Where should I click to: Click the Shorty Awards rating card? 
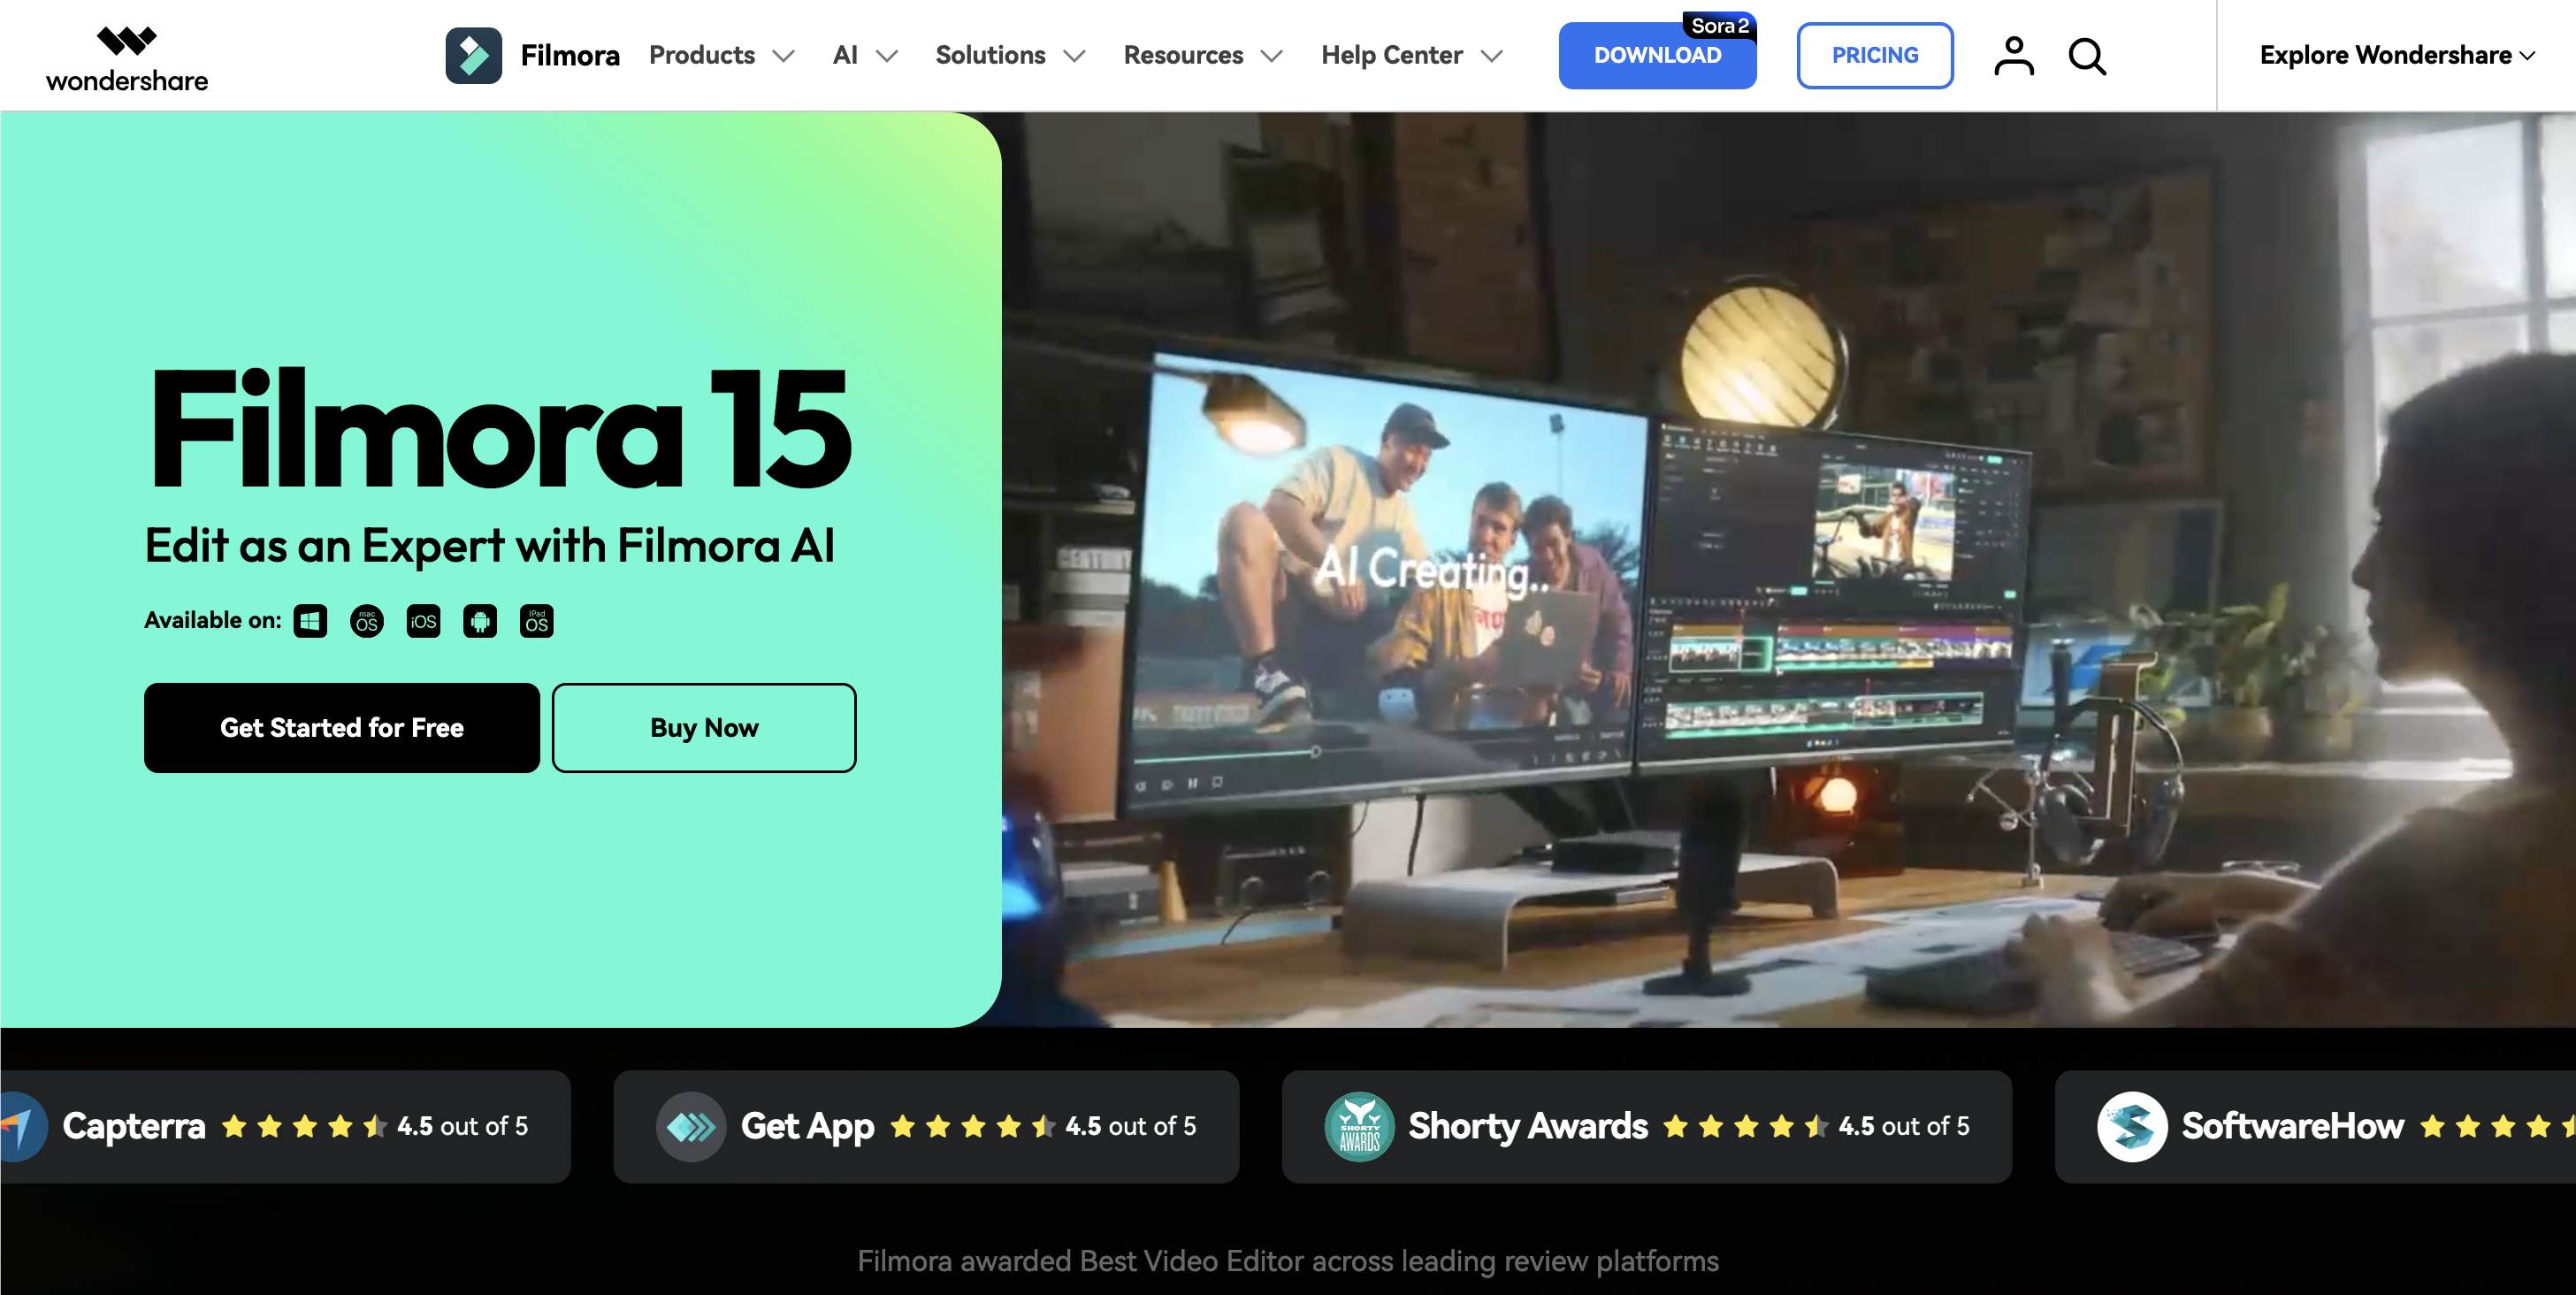coord(1647,1127)
